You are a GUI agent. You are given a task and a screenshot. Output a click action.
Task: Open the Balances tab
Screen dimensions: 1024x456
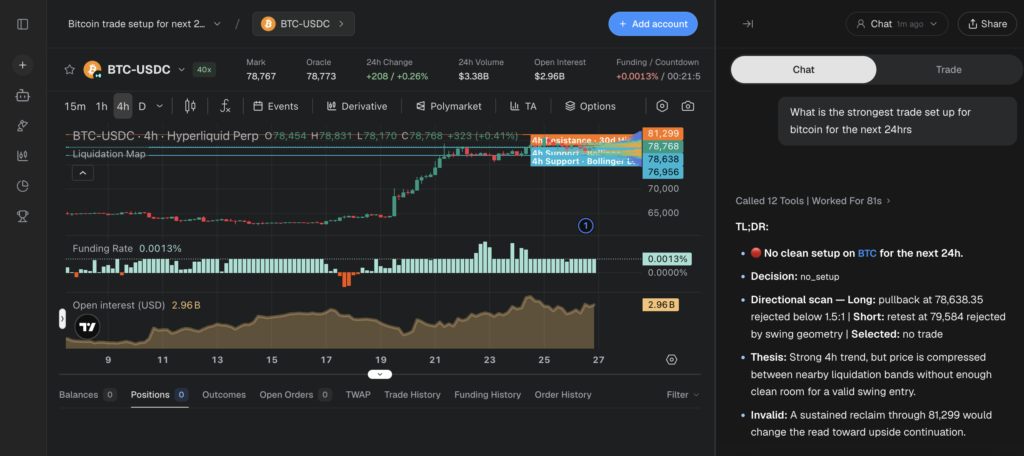(x=88, y=395)
